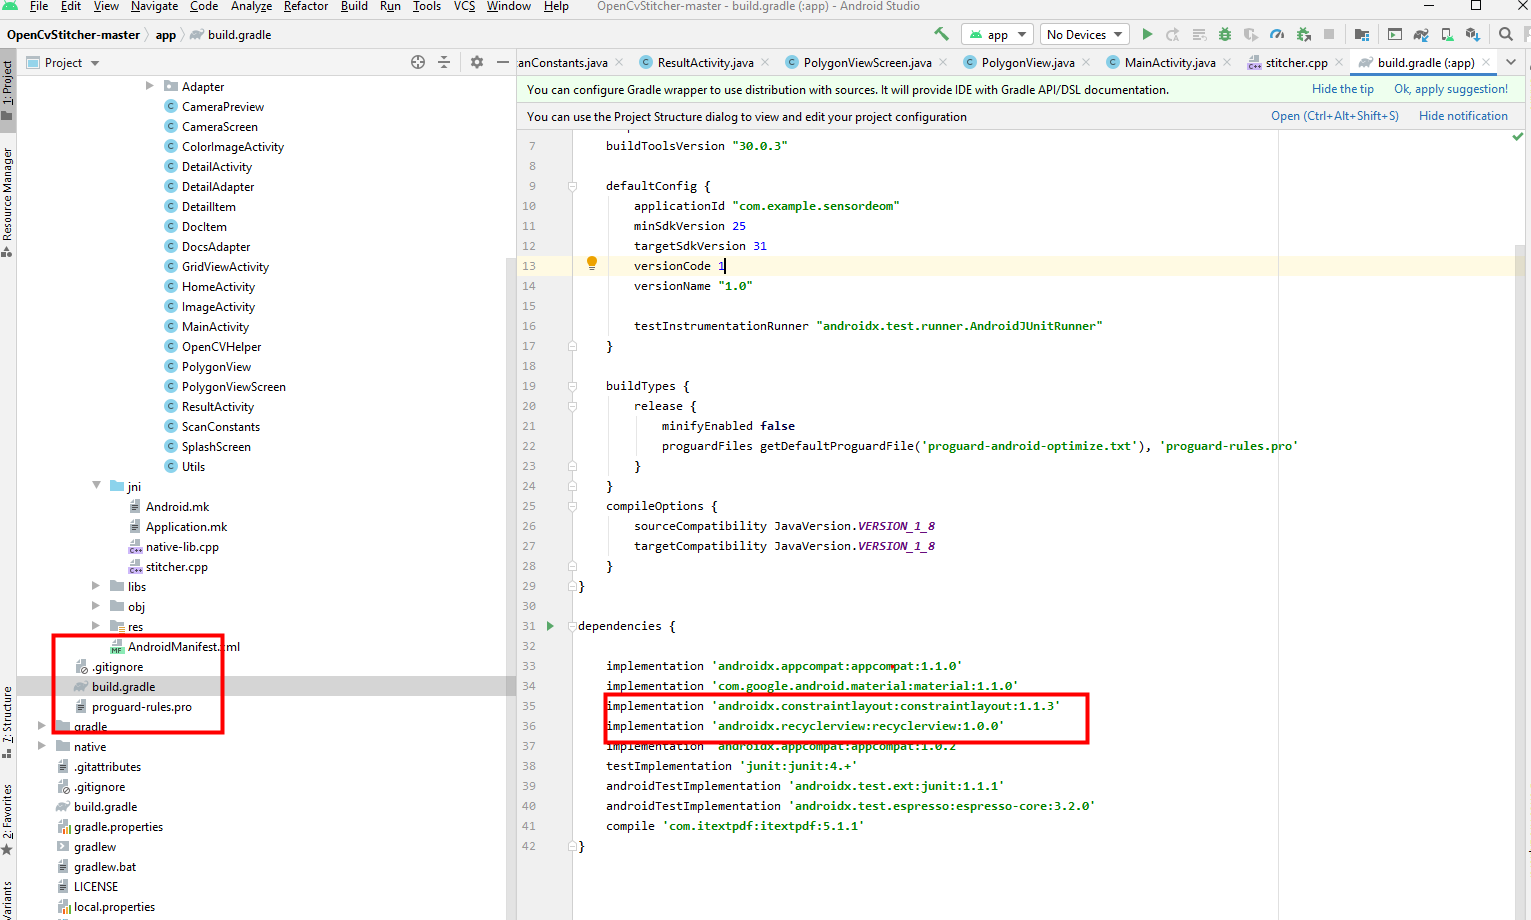Screen dimensions: 1531x920
Task: Click green run arrow beside dependencies
Action: click(x=550, y=626)
